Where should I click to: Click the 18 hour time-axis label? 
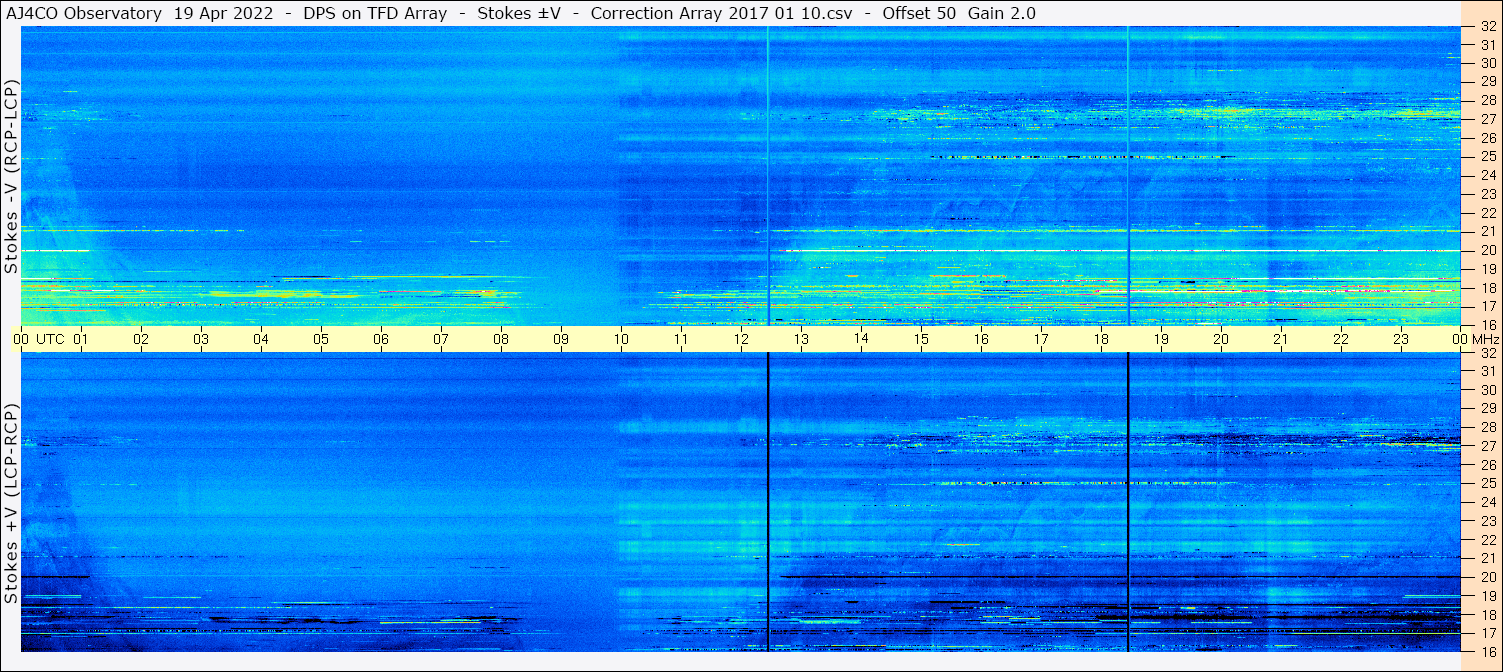(x=1101, y=339)
